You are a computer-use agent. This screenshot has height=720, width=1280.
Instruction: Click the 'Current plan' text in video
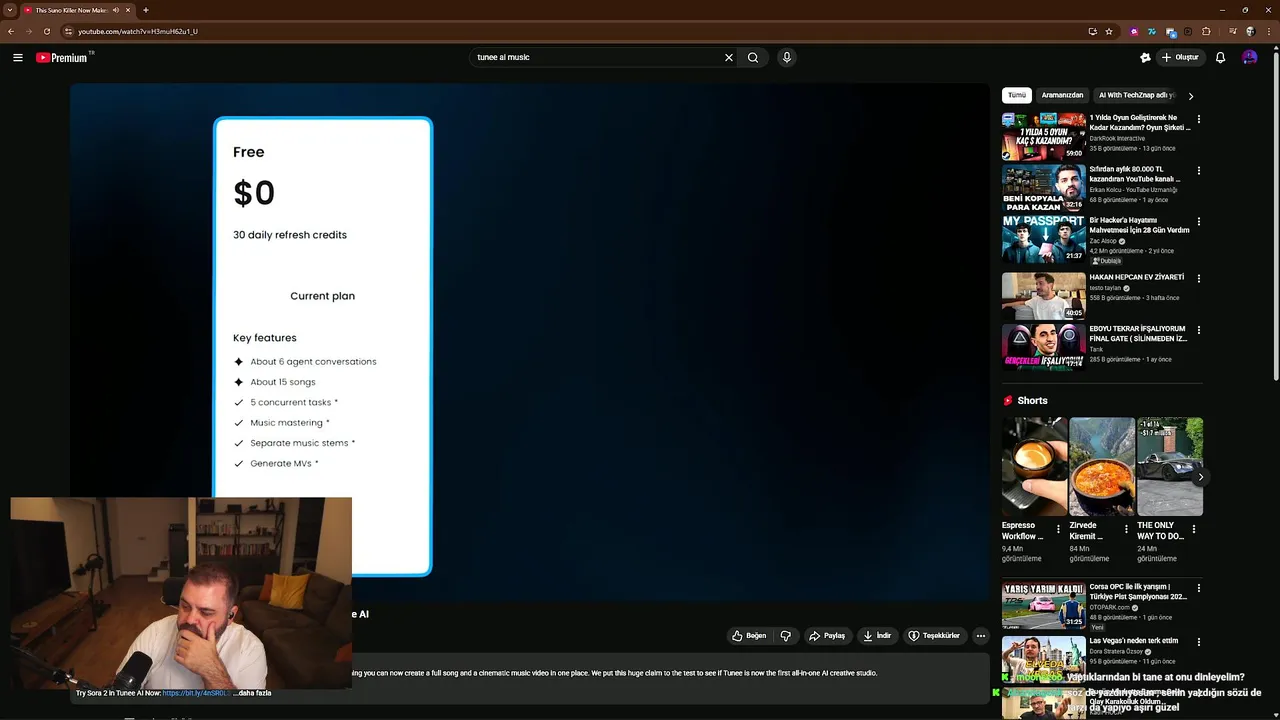pos(322,296)
